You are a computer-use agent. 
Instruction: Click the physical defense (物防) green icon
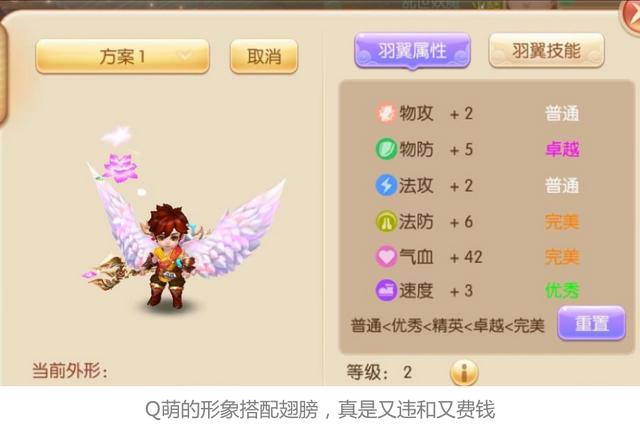(x=386, y=149)
